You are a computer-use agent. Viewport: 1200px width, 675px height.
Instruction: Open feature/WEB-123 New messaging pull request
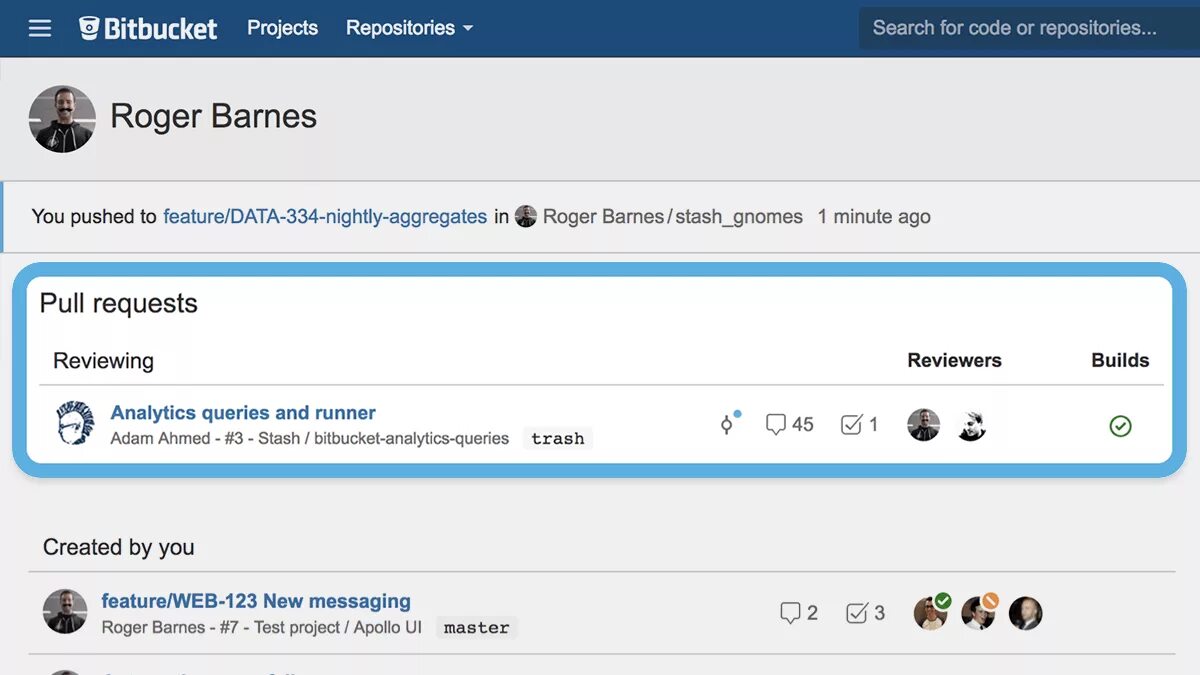coord(256,601)
